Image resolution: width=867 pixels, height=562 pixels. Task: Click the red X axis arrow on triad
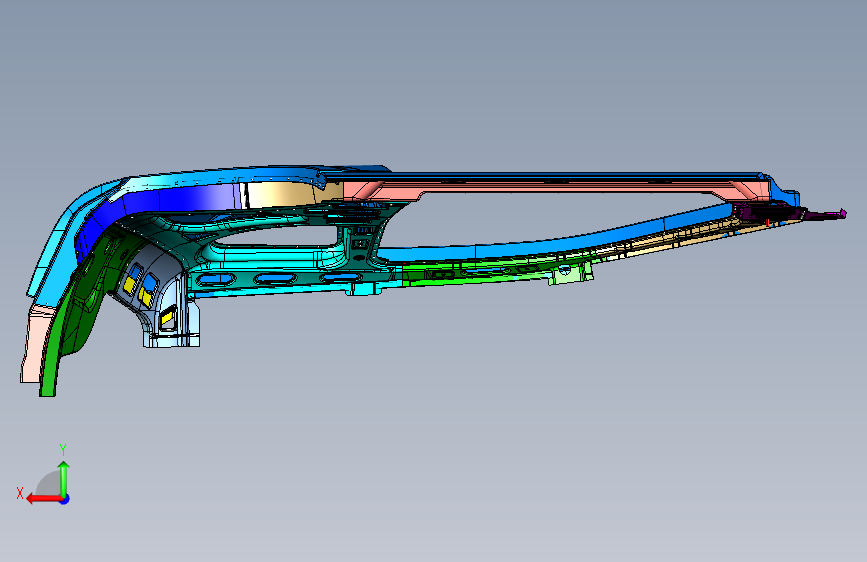pyautogui.click(x=44, y=499)
